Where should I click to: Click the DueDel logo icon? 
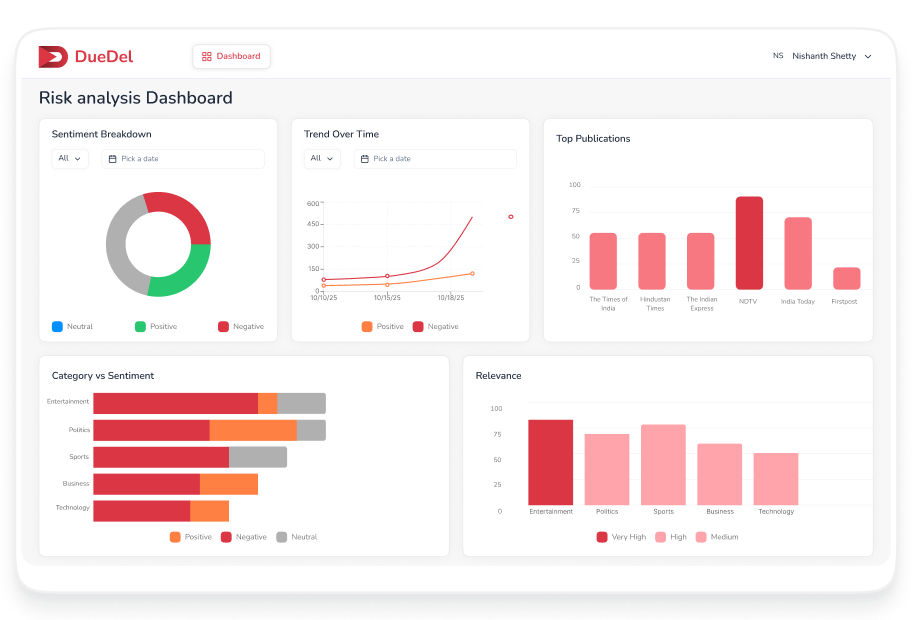52,56
